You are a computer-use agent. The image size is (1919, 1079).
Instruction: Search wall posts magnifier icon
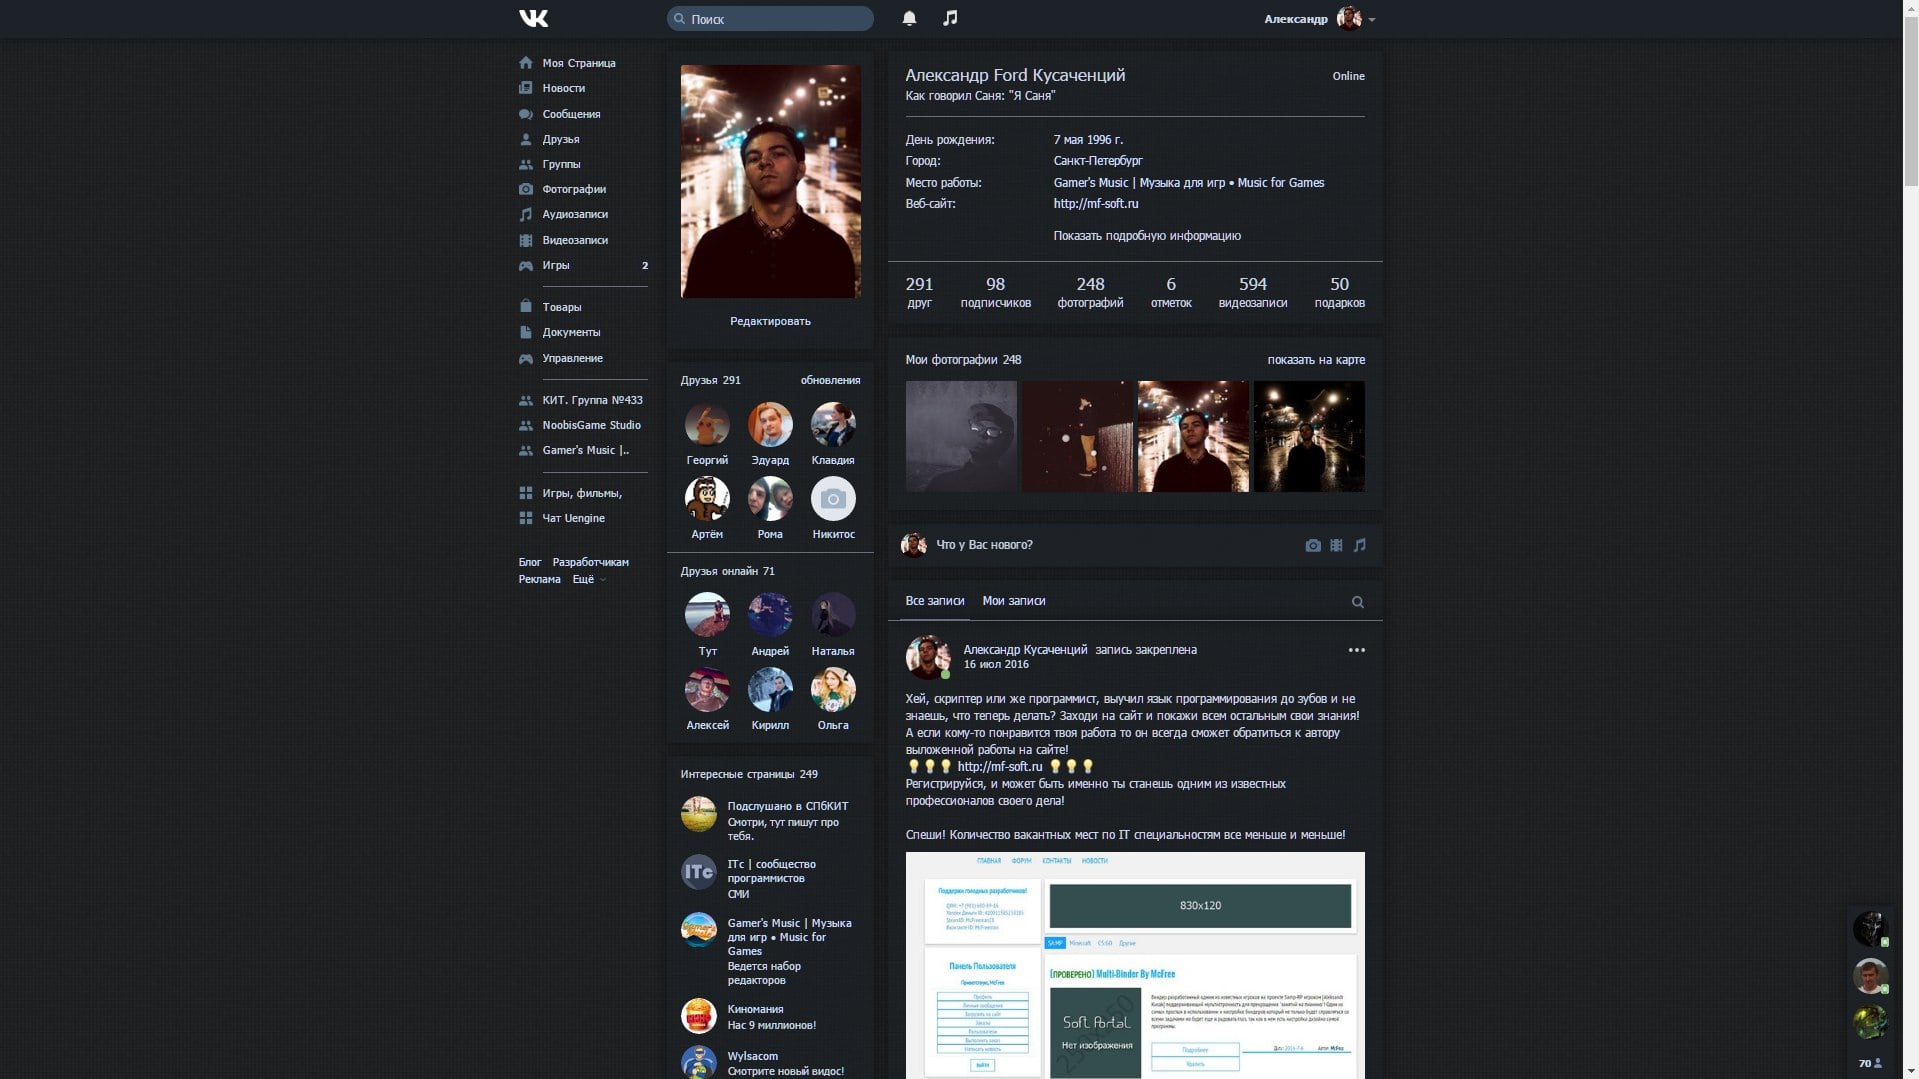1357,602
